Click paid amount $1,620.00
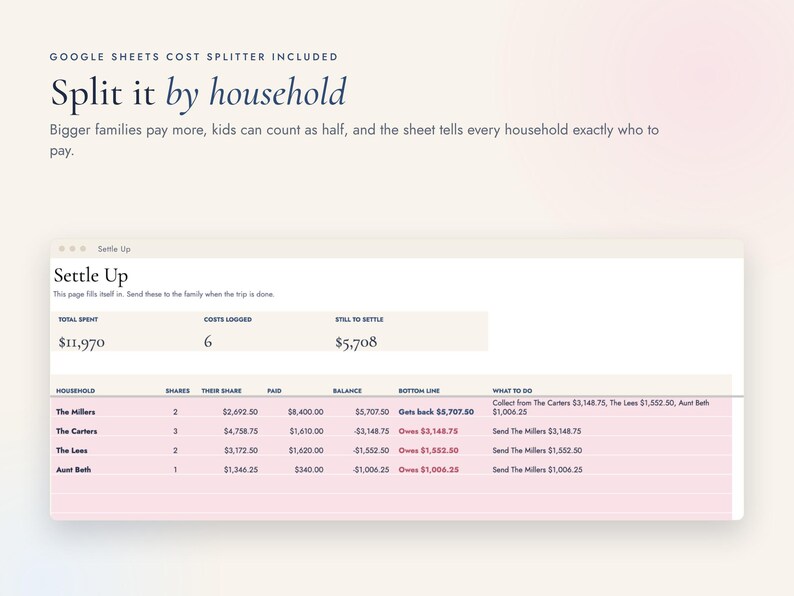Image resolution: width=794 pixels, height=596 pixels. click(x=306, y=451)
